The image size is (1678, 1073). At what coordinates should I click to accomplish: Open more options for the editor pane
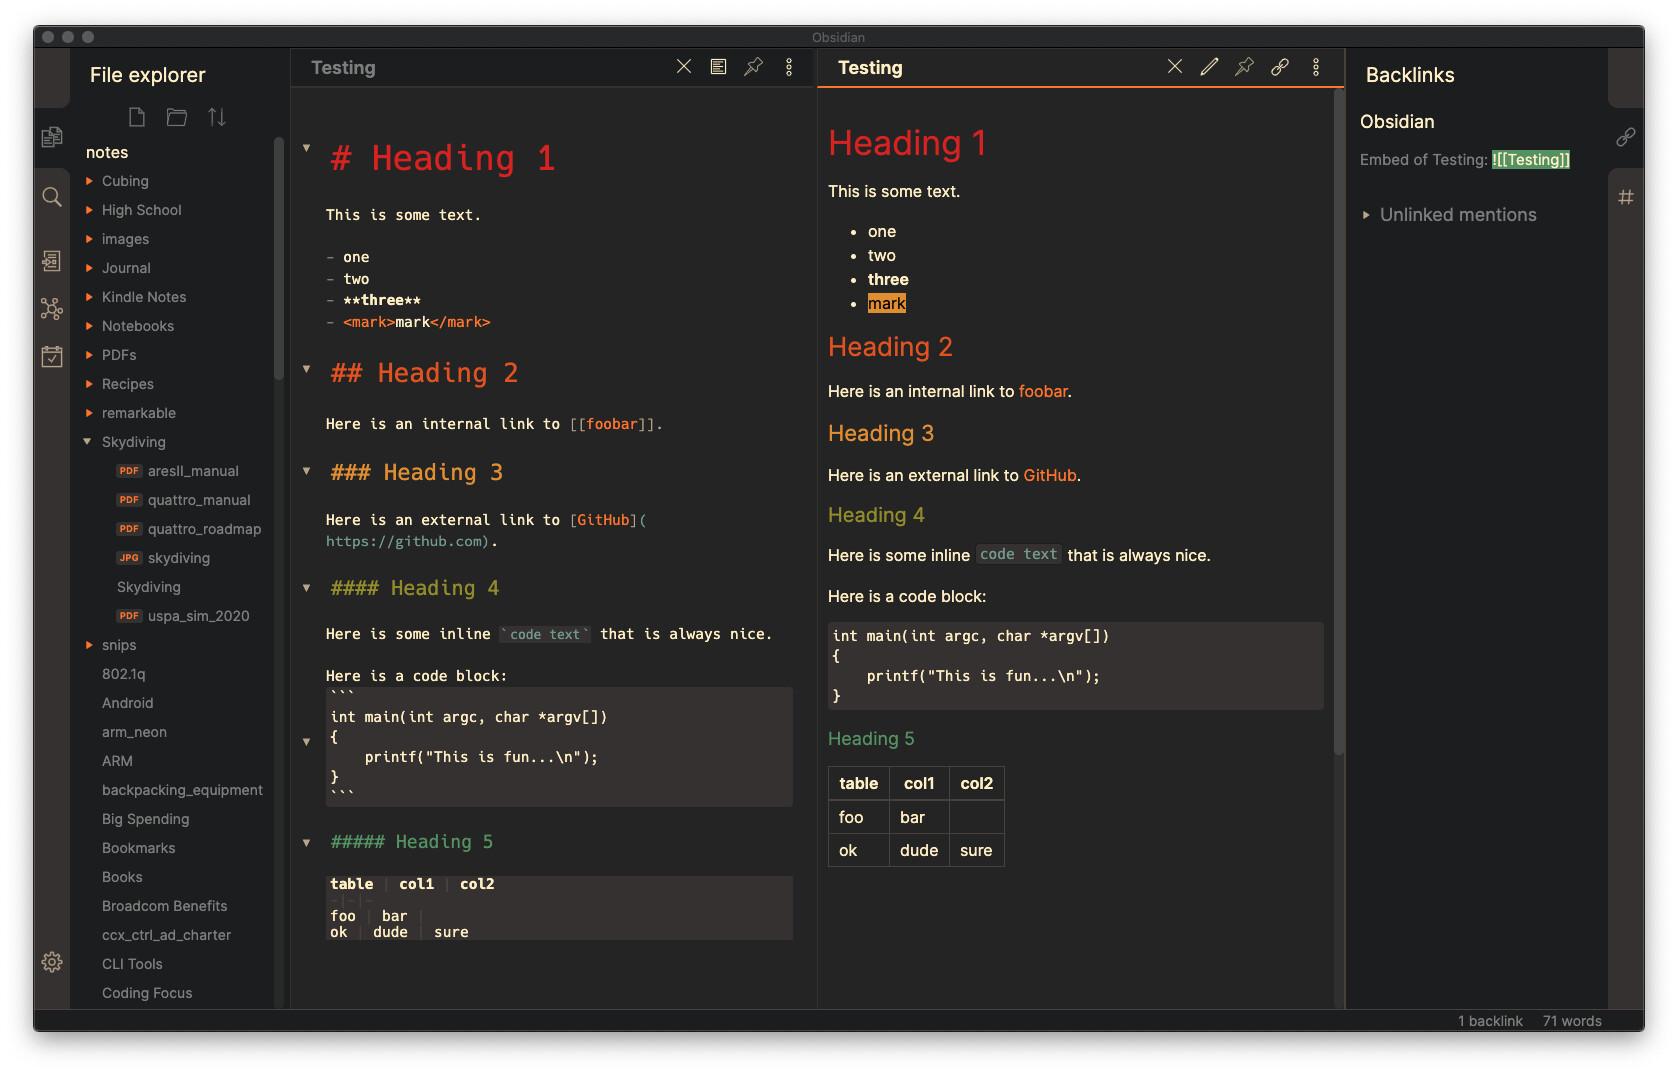pyautogui.click(x=789, y=67)
